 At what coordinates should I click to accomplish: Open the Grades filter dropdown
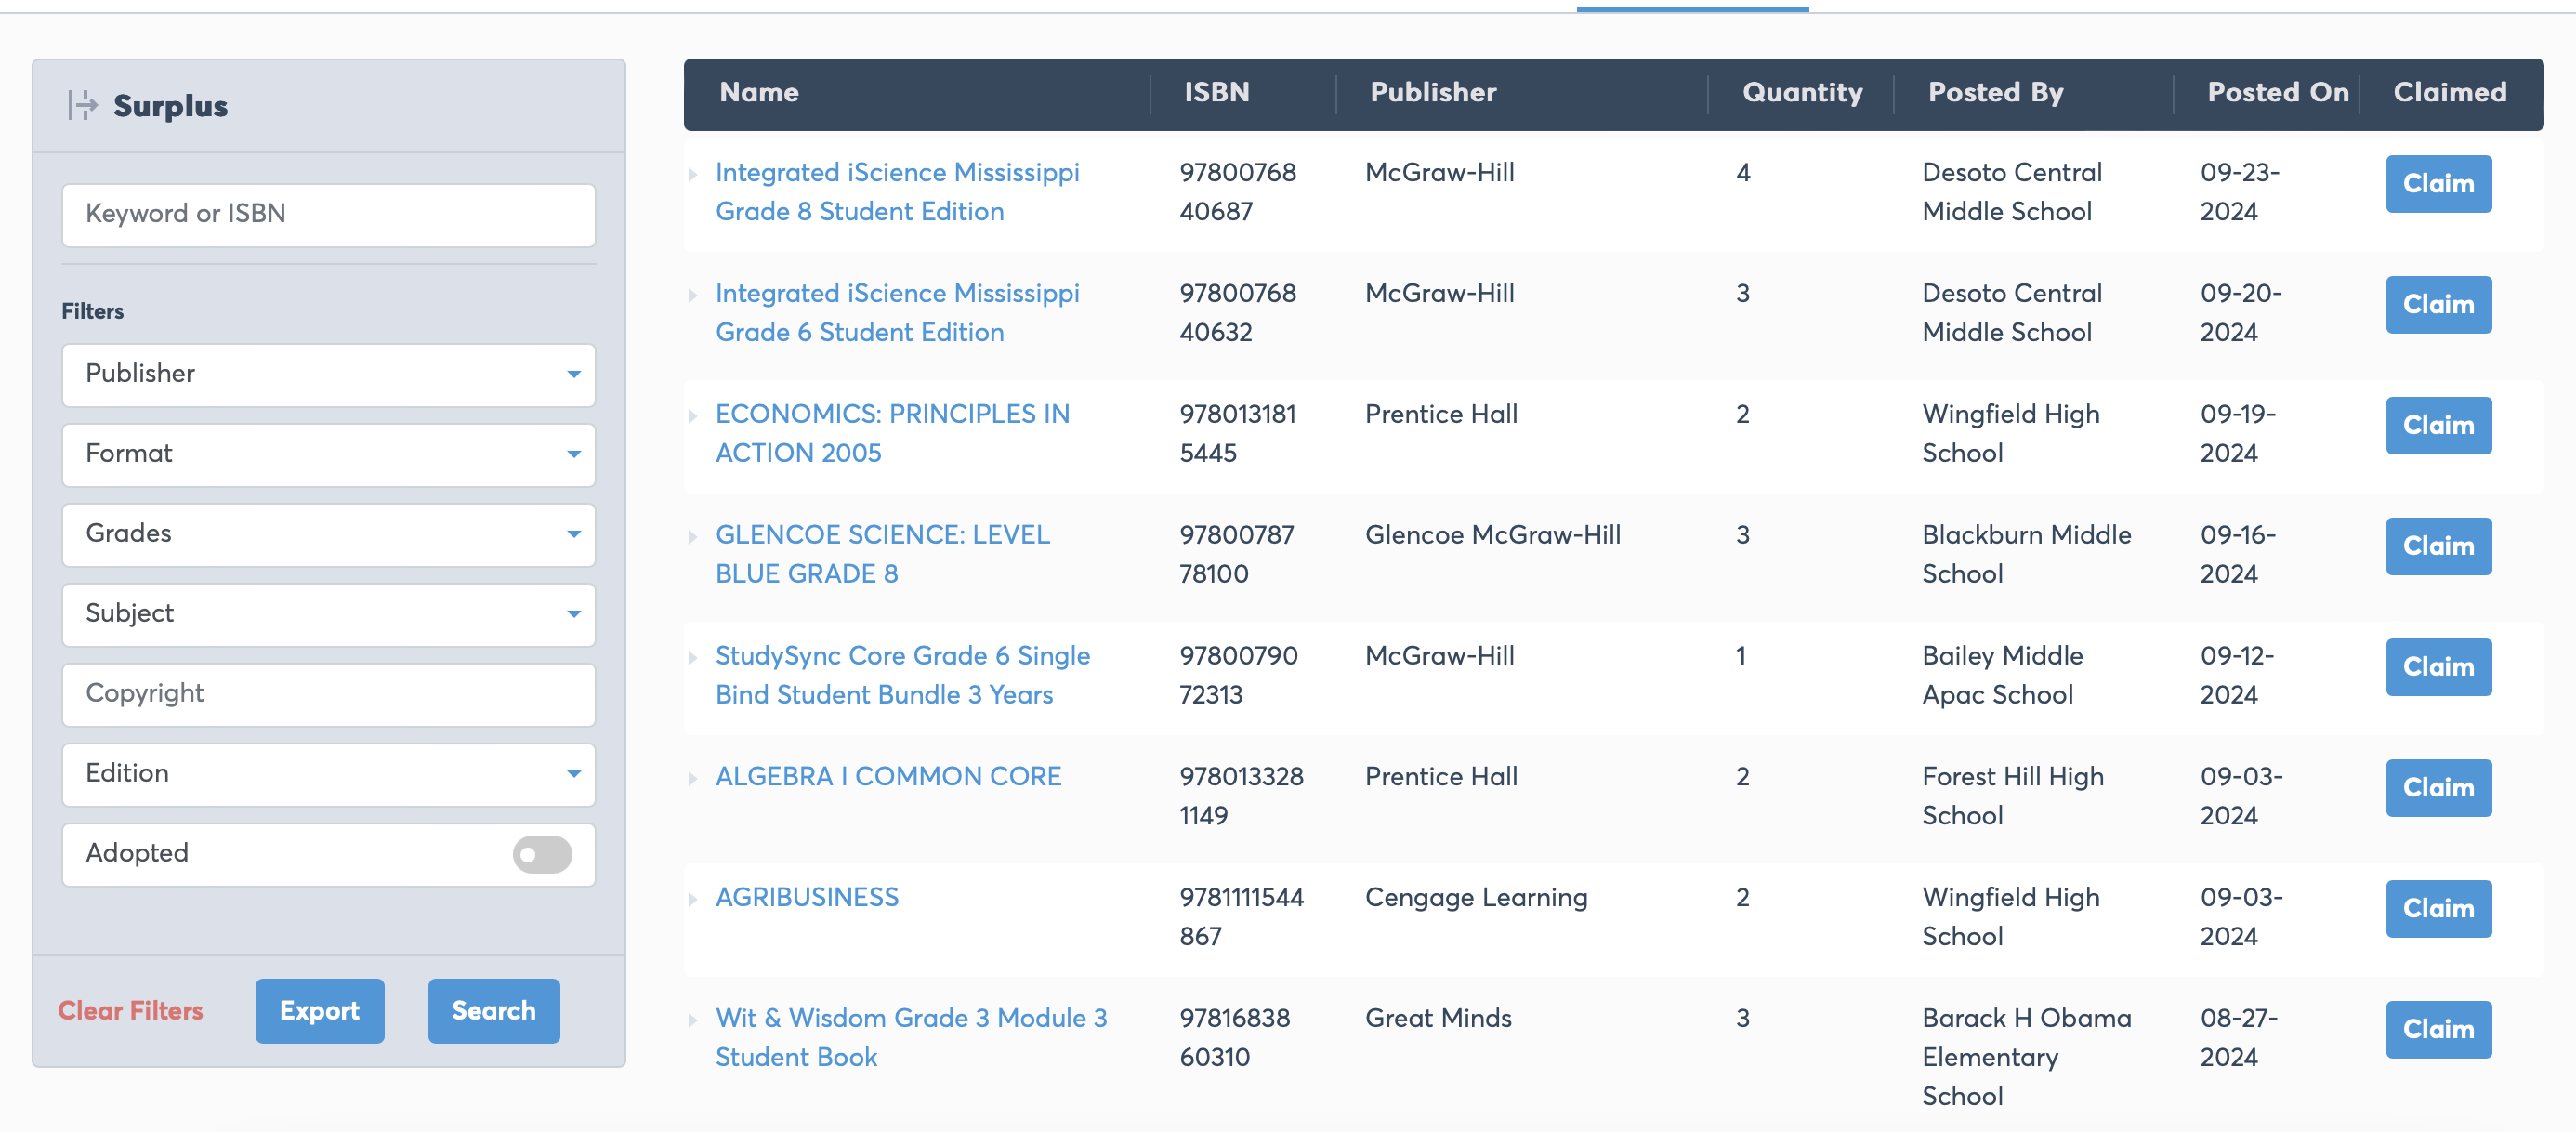click(329, 534)
